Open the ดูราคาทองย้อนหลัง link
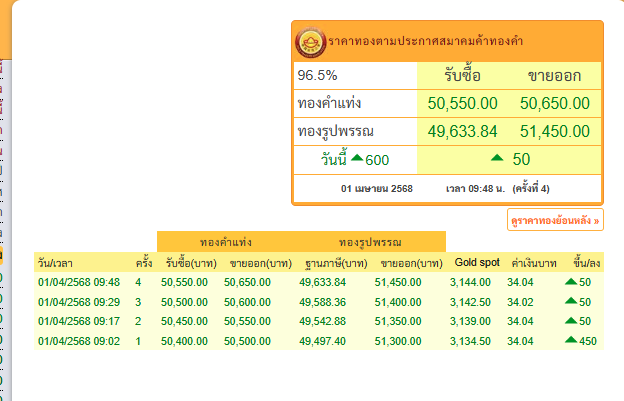This screenshot has height=401, width=624. 555,220
